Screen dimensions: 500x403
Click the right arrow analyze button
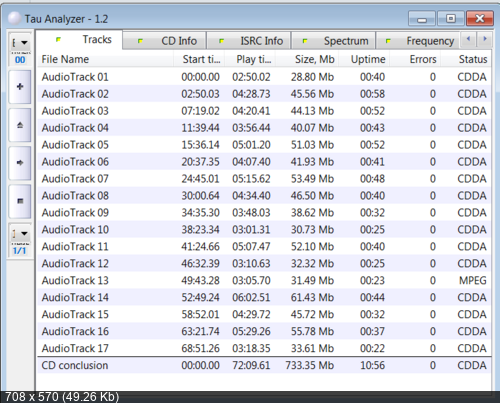tap(20, 163)
